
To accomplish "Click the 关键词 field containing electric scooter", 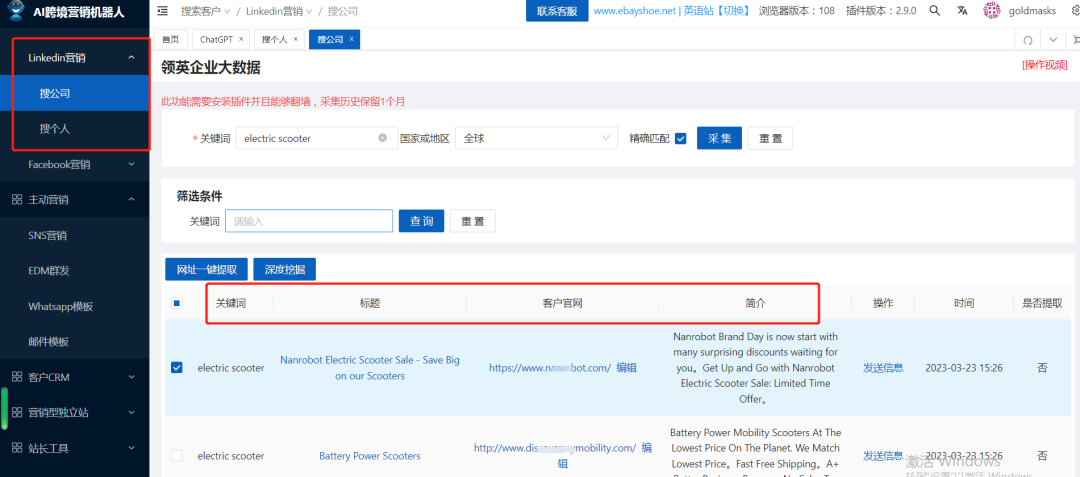I will [x=316, y=138].
